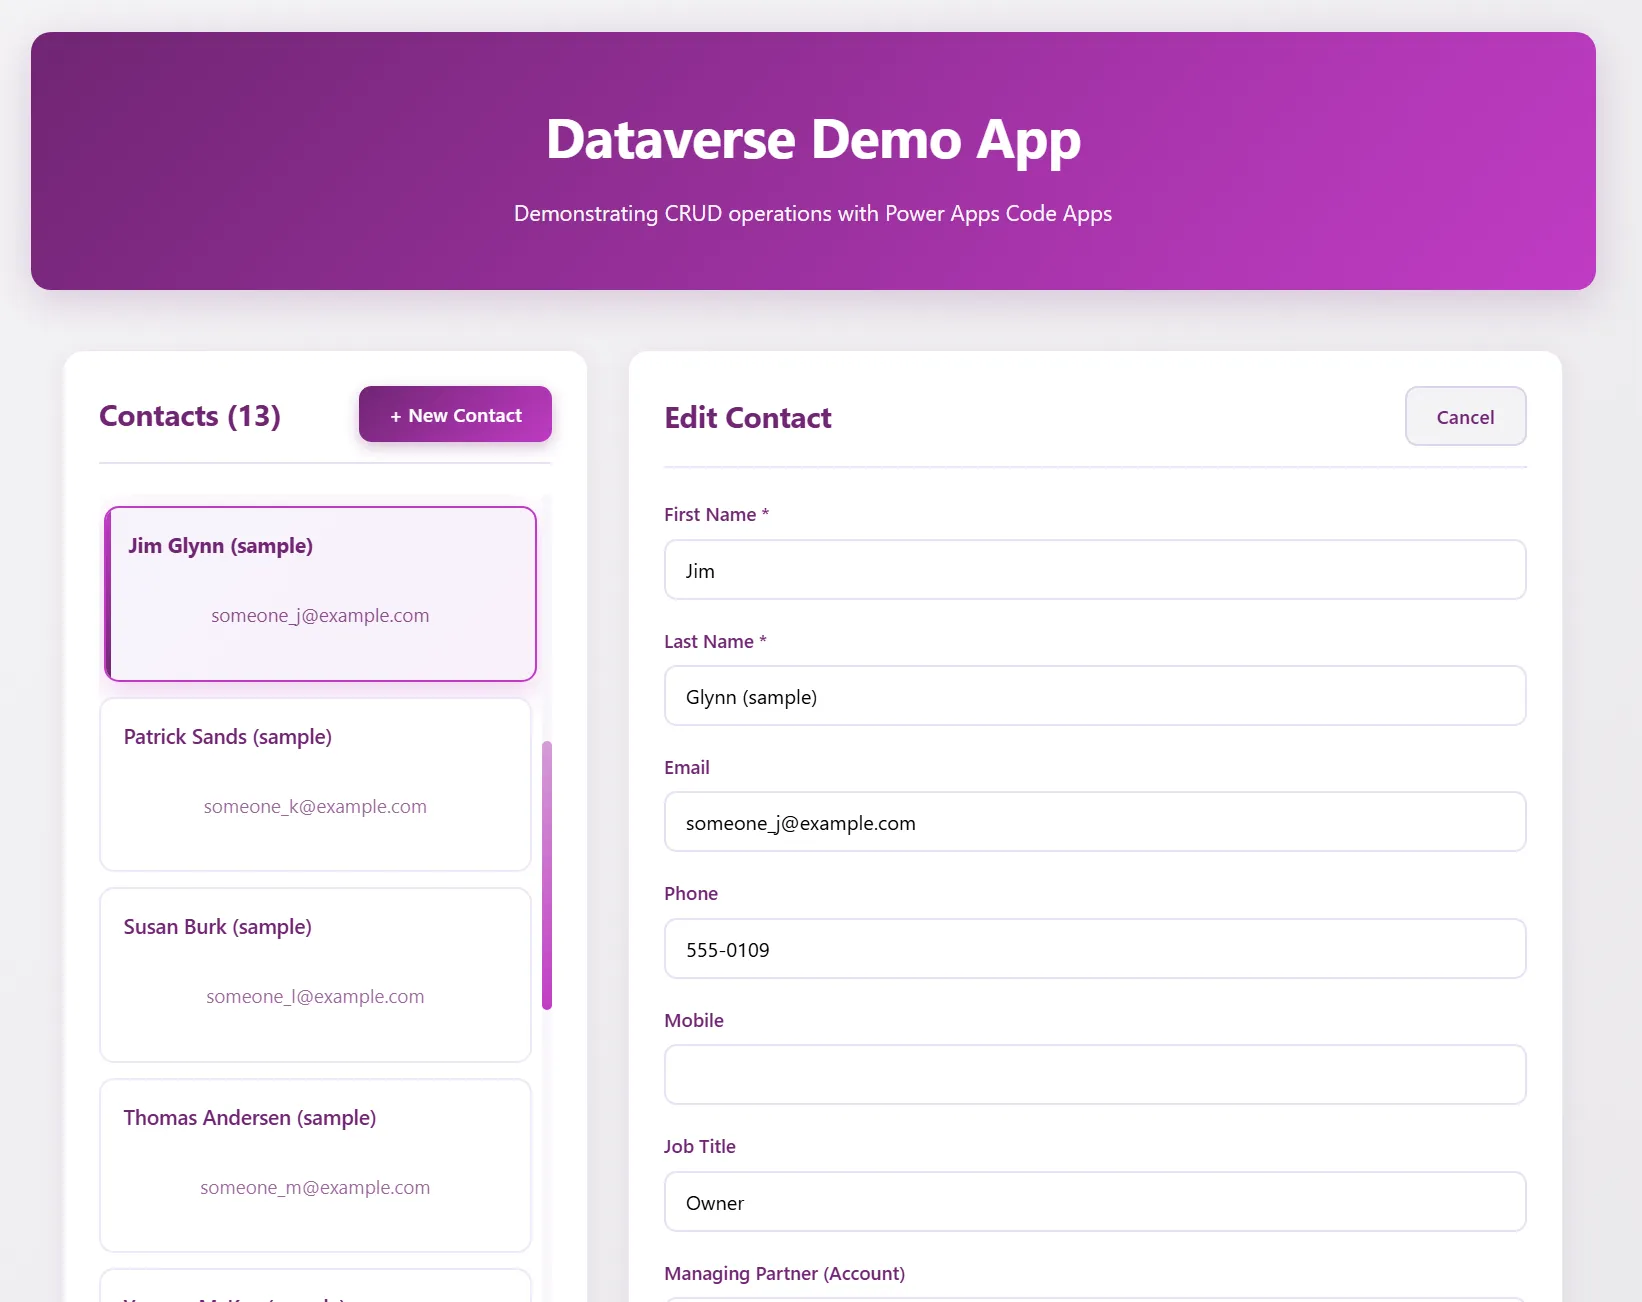
Task: Click the Managing Partner (Account) label
Action: pyautogui.click(x=784, y=1273)
